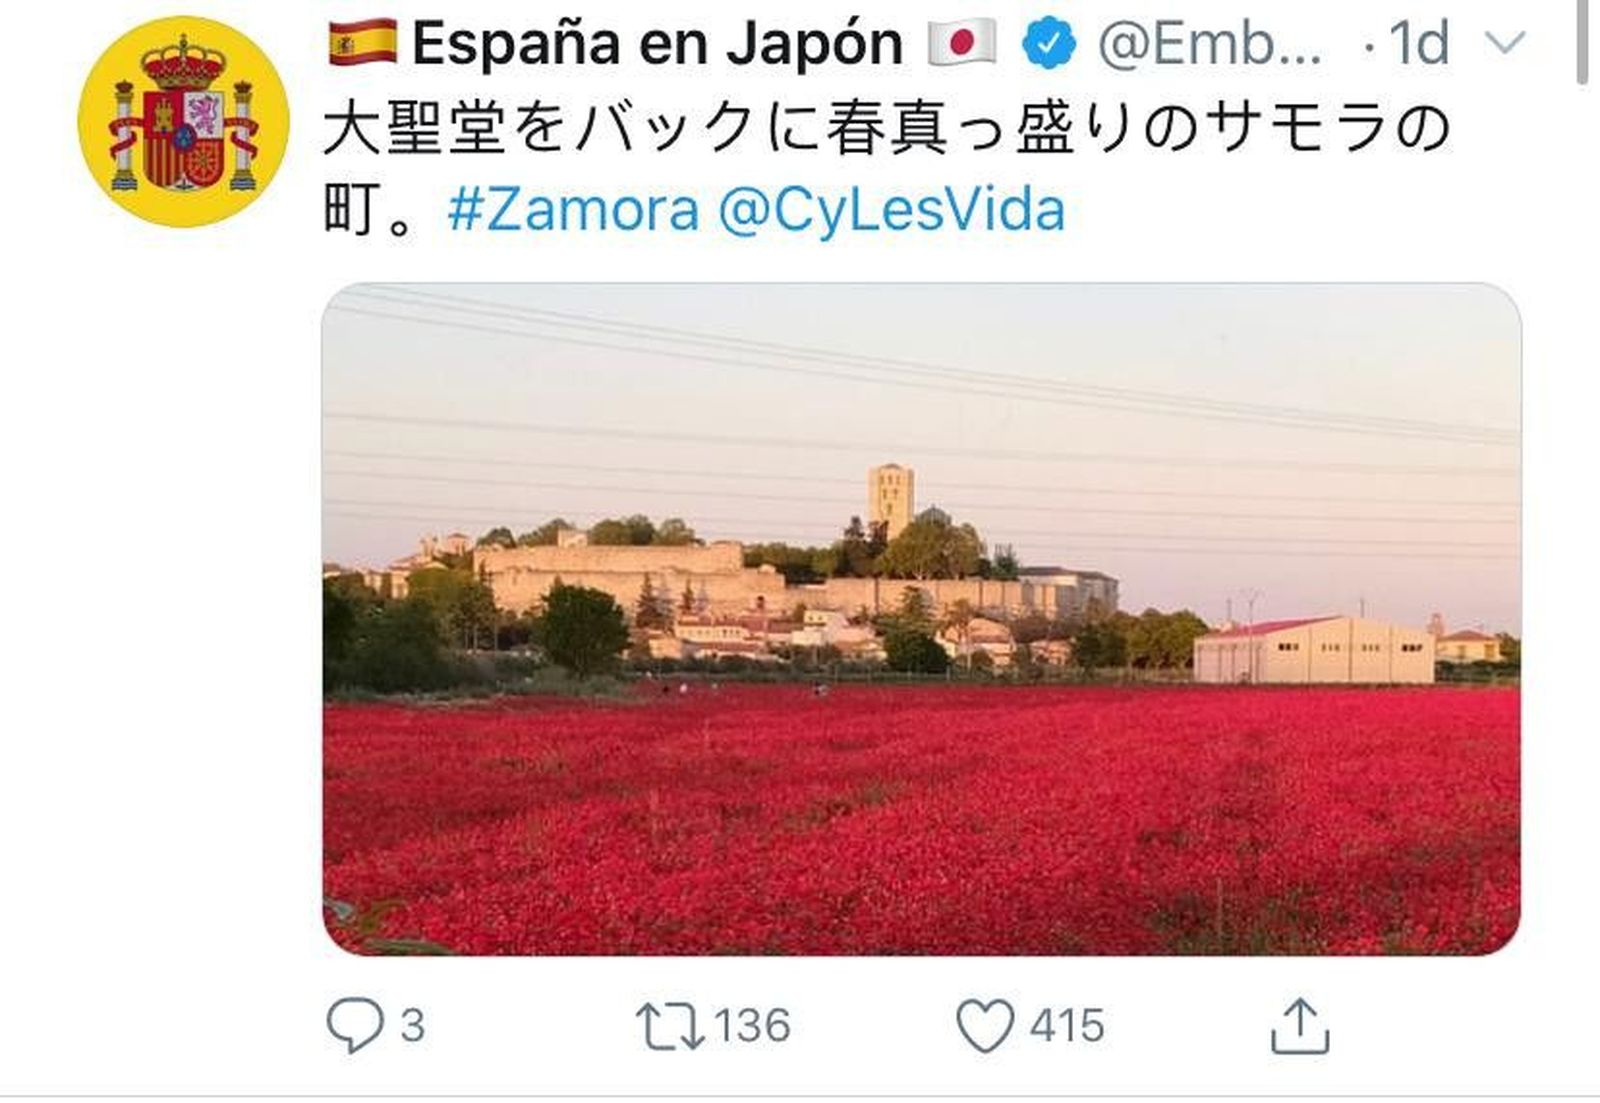Open the #Zamora hashtag link
The image size is (1600, 1103).
573,211
